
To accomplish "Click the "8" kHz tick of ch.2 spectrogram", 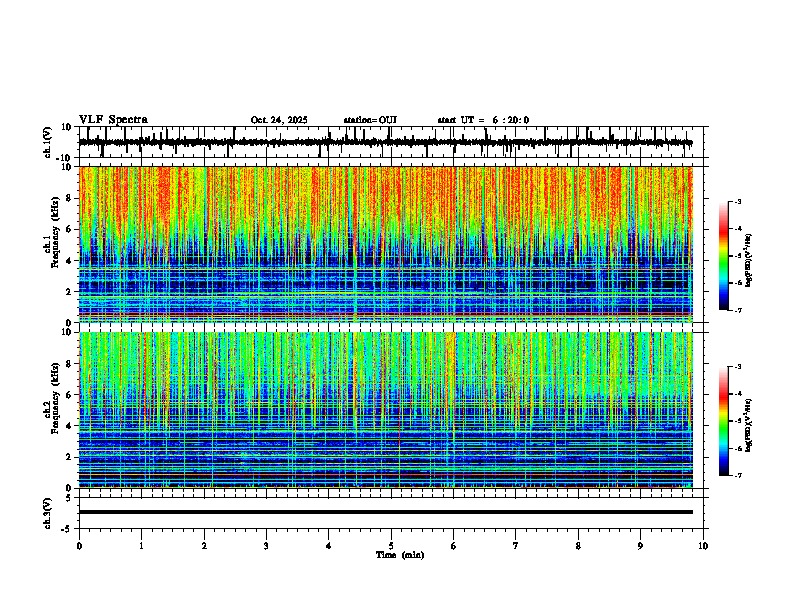I will (x=69, y=364).
